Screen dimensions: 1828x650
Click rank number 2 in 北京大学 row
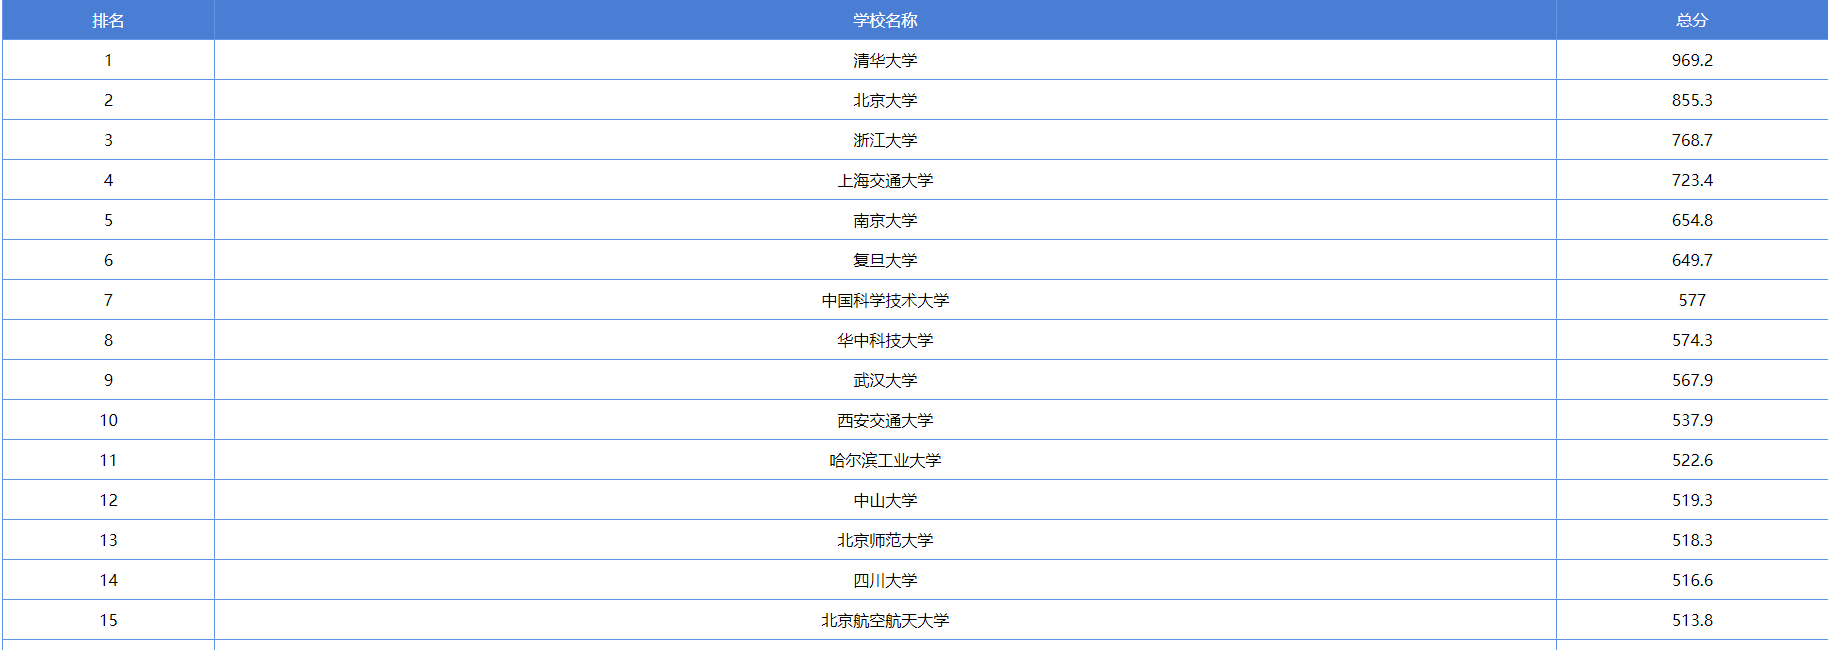coord(108,100)
